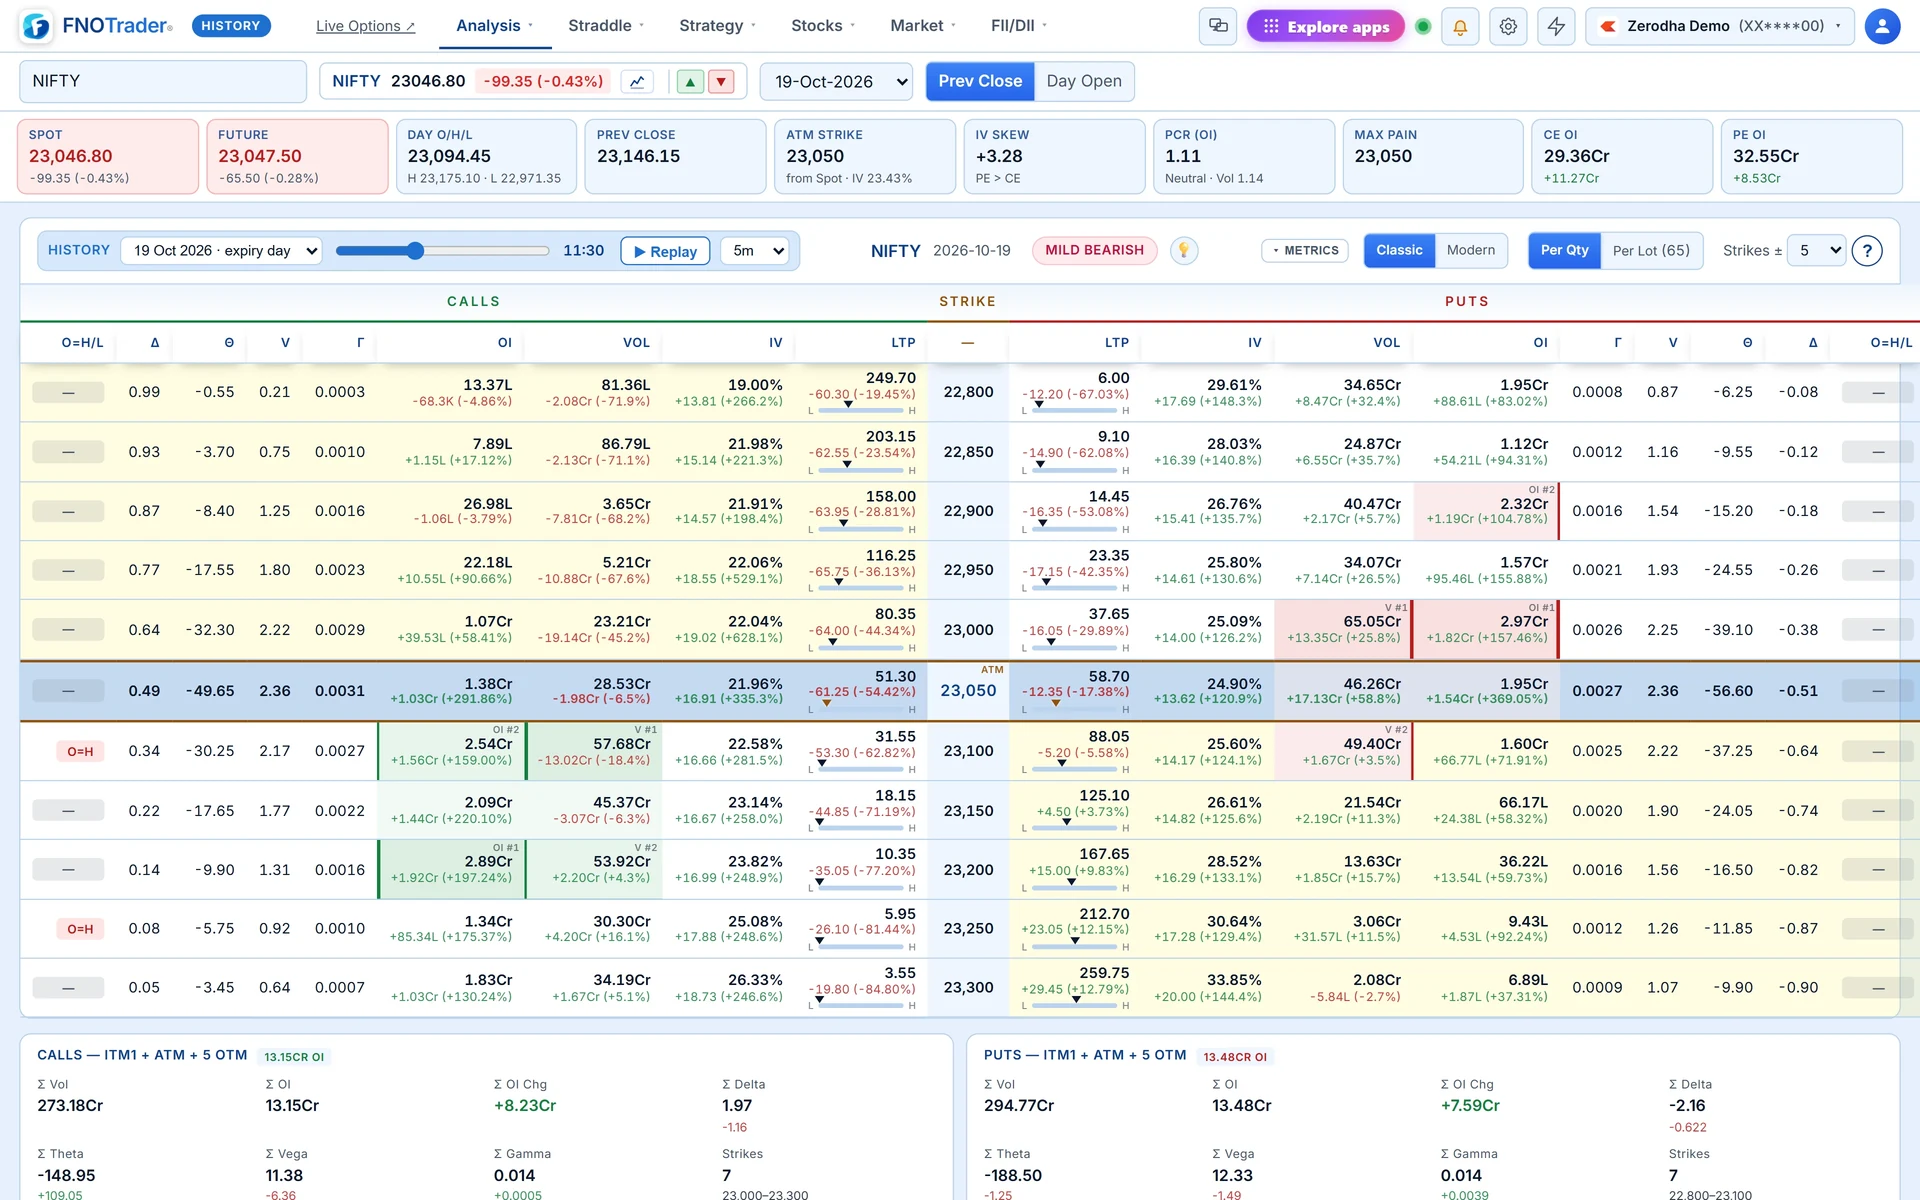The height and width of the screenshot is (1200, 1920).
Task: Click the PCR (OI) 1.11 card
Action: coord(1244,156)
